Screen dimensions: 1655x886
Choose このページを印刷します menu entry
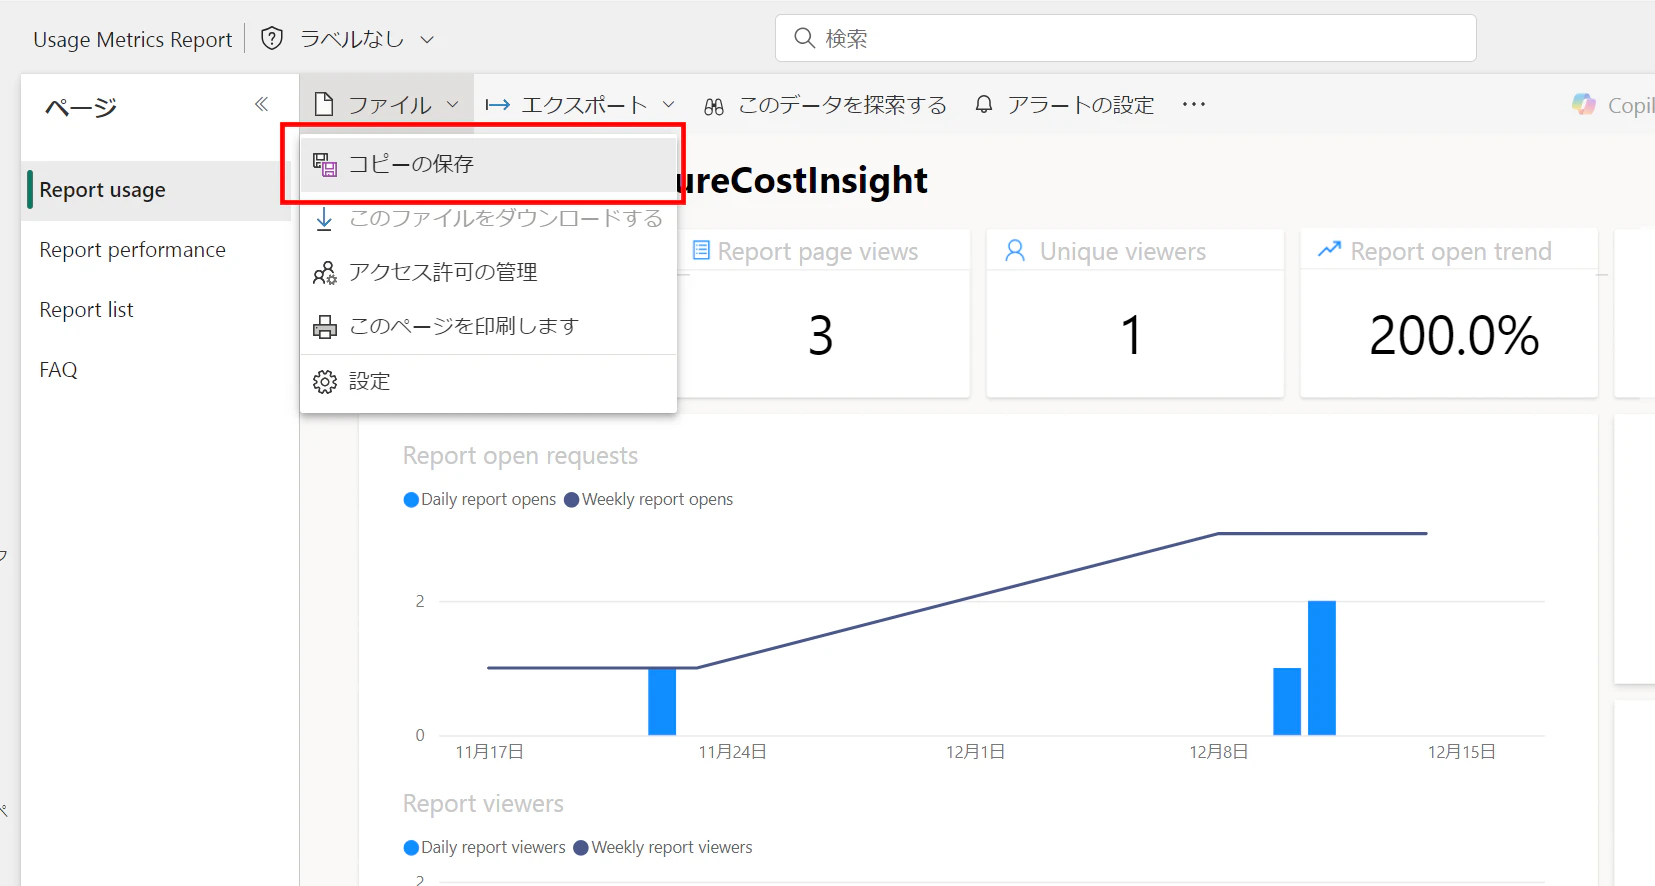[489, 326]
